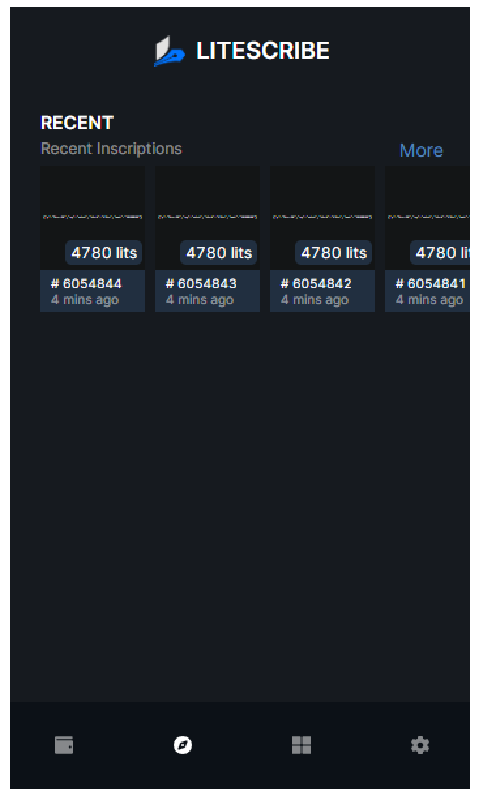Viewport: 483px width, 800px height.
Task: Open the grid apps icon
Action: (301, 745)
